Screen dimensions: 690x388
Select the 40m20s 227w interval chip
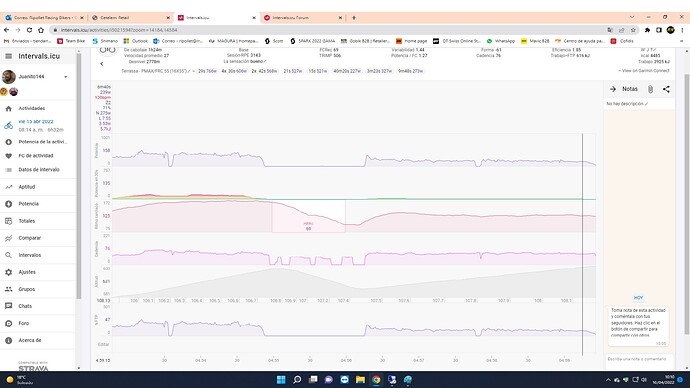click(x=347, y=71)
